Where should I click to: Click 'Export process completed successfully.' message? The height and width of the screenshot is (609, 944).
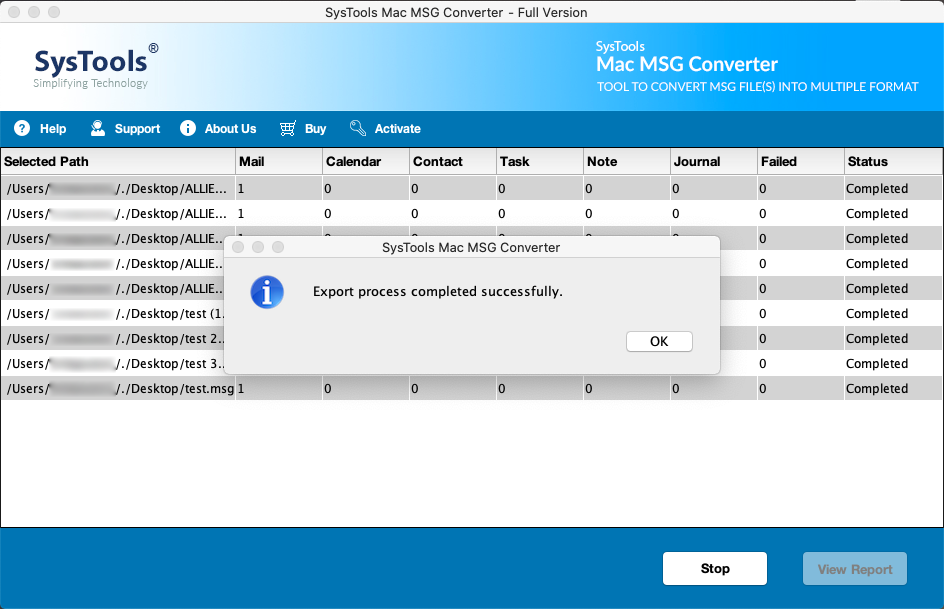point(438,292)
